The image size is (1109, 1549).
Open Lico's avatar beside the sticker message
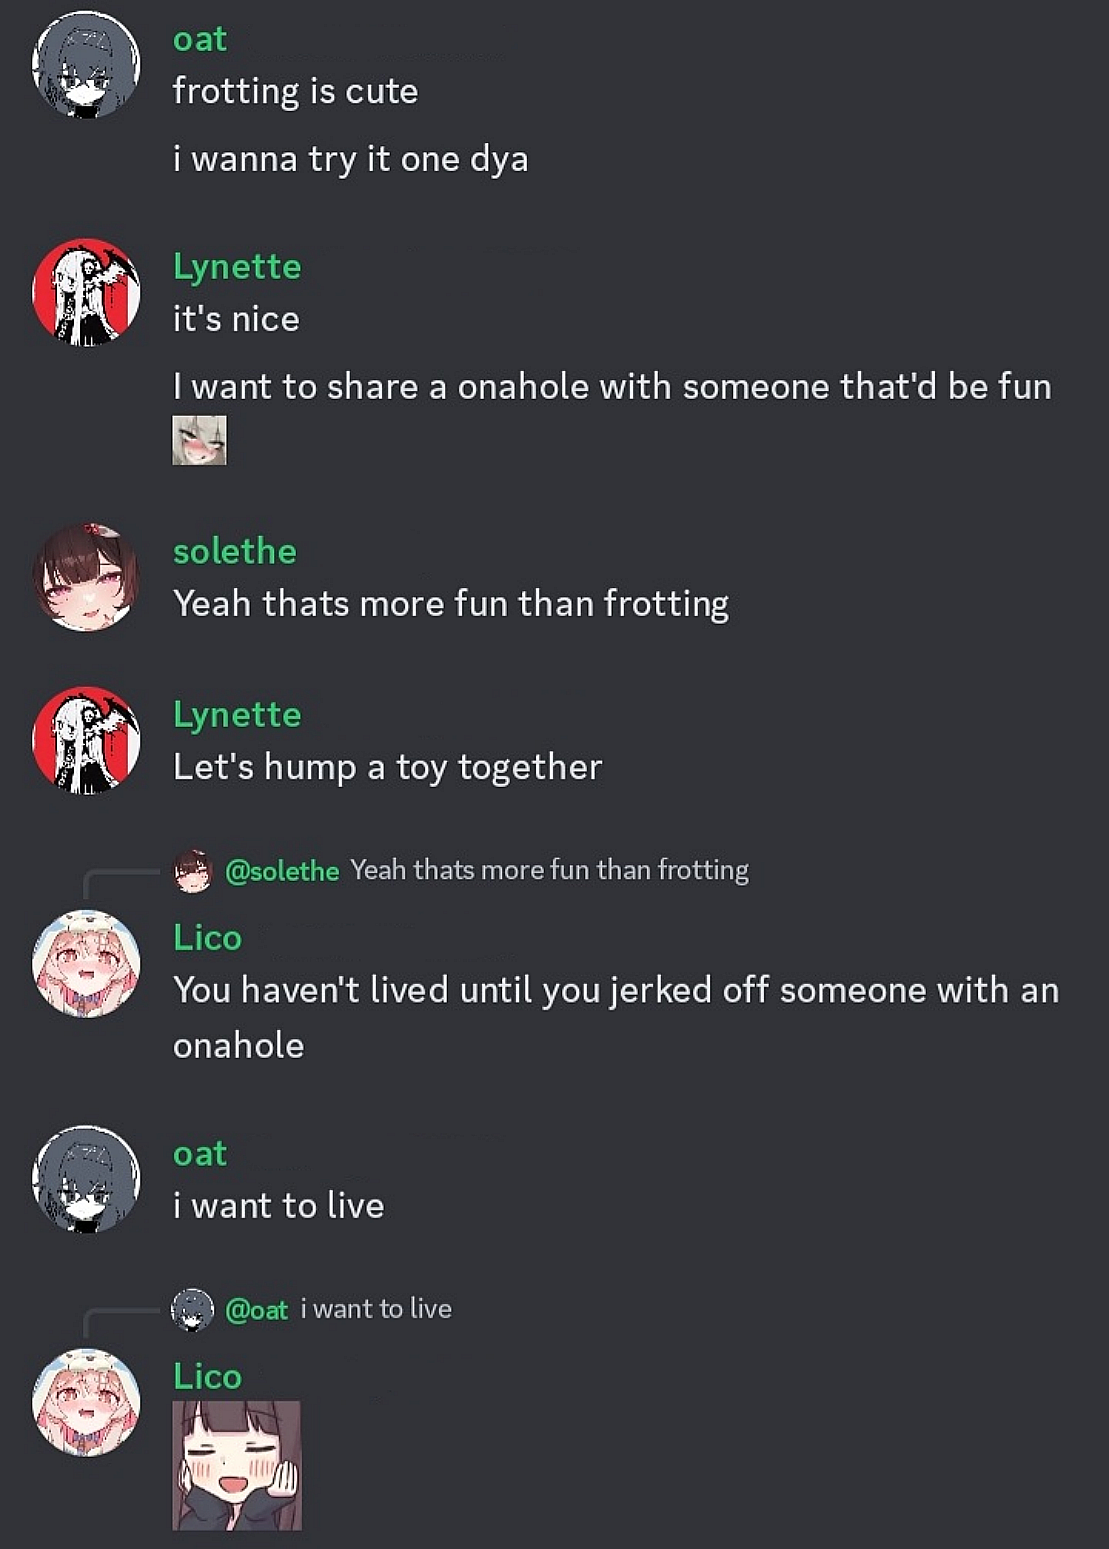[86, 1402]
